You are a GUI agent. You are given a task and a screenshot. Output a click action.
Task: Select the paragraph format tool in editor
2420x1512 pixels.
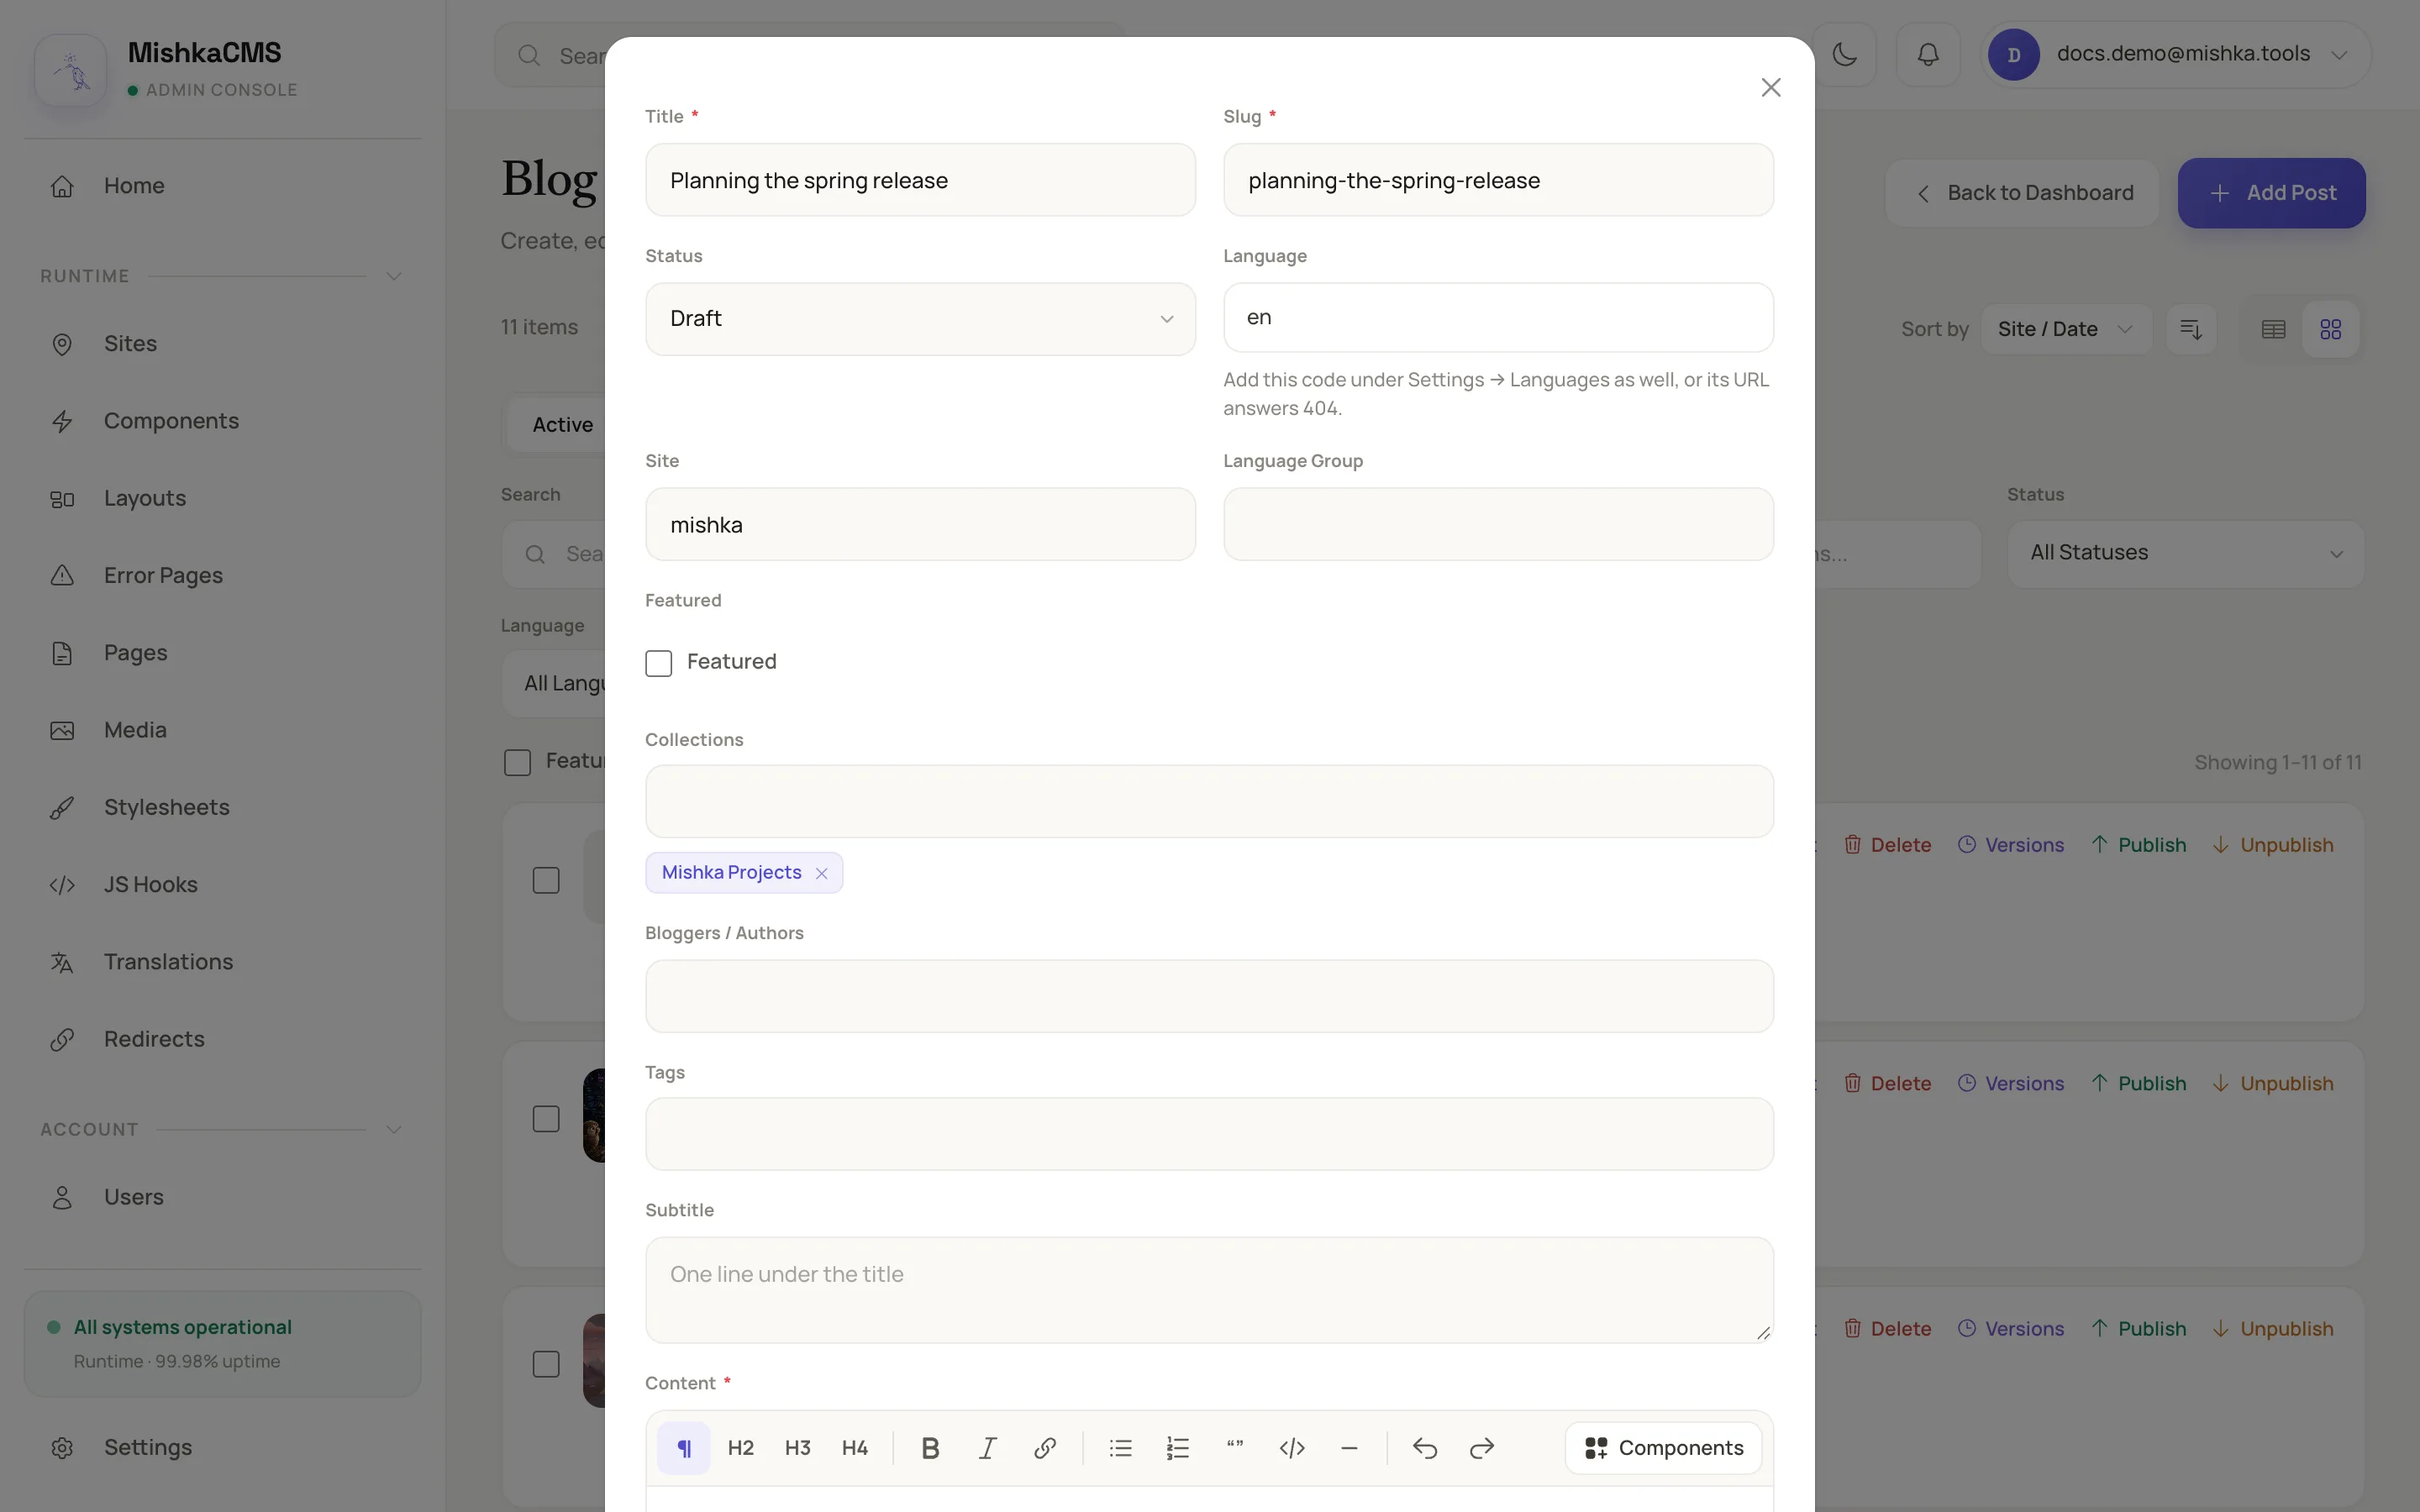[684, 1448]
